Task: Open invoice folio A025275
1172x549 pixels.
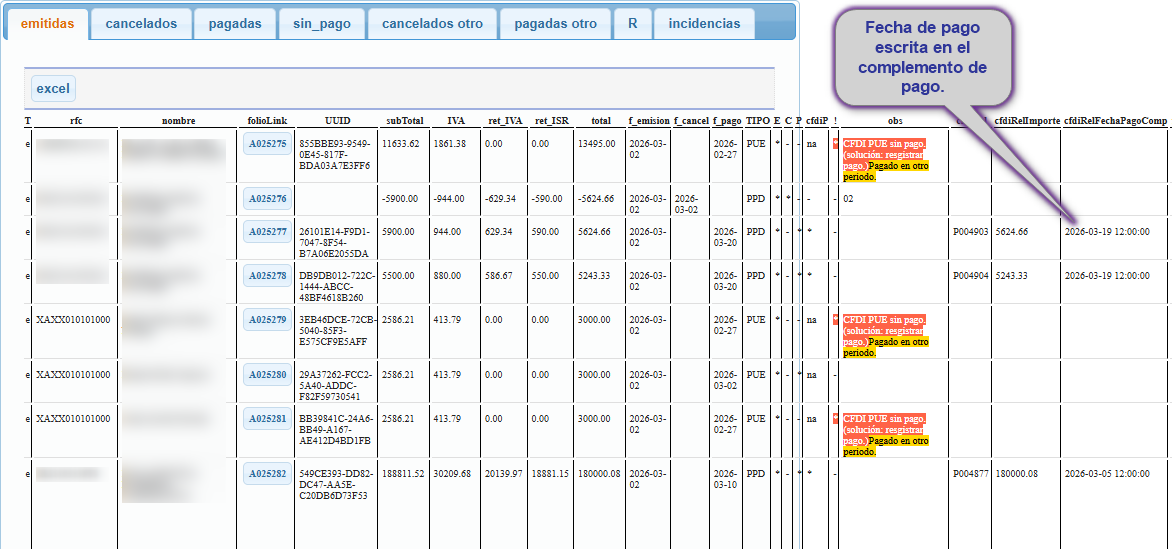Action: tap(268, 144)
